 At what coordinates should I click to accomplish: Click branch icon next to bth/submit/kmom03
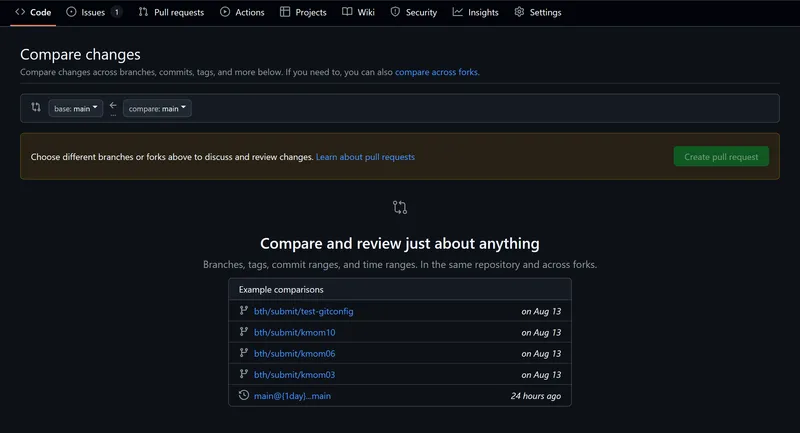[x=244, y=374]
